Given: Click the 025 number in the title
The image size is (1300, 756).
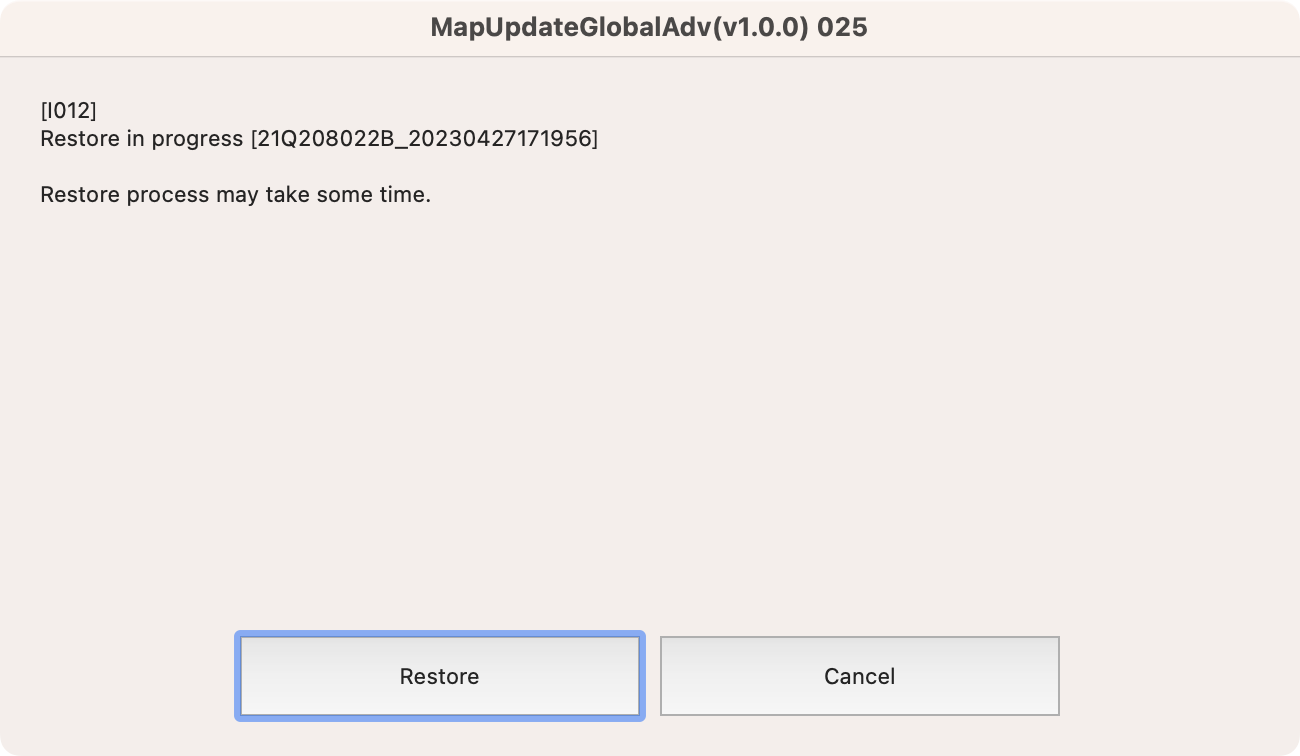Looking at the screenshot, I should pyautogui.click(x=842, y=27).
